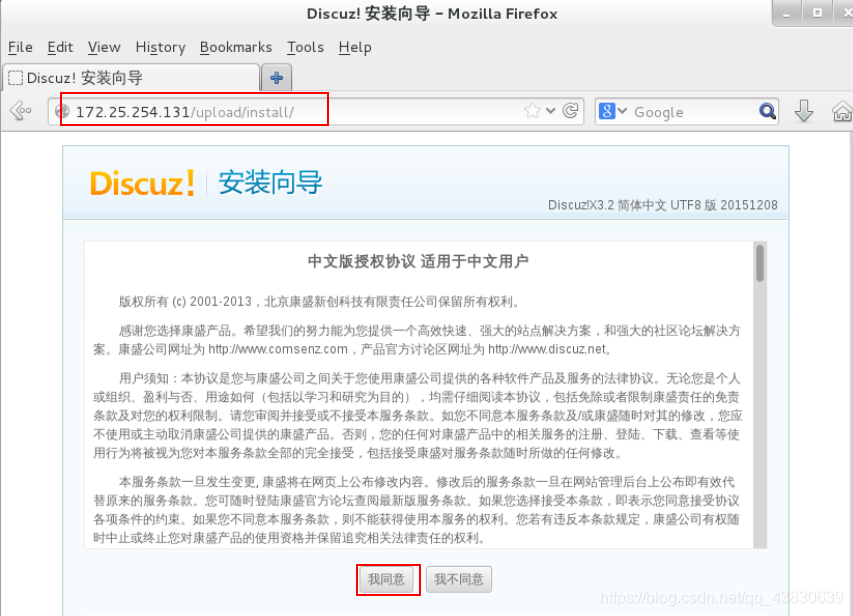Open the Edit menu
The height and width of the screenshot is (616, 853).
click(x=60, y=47)
